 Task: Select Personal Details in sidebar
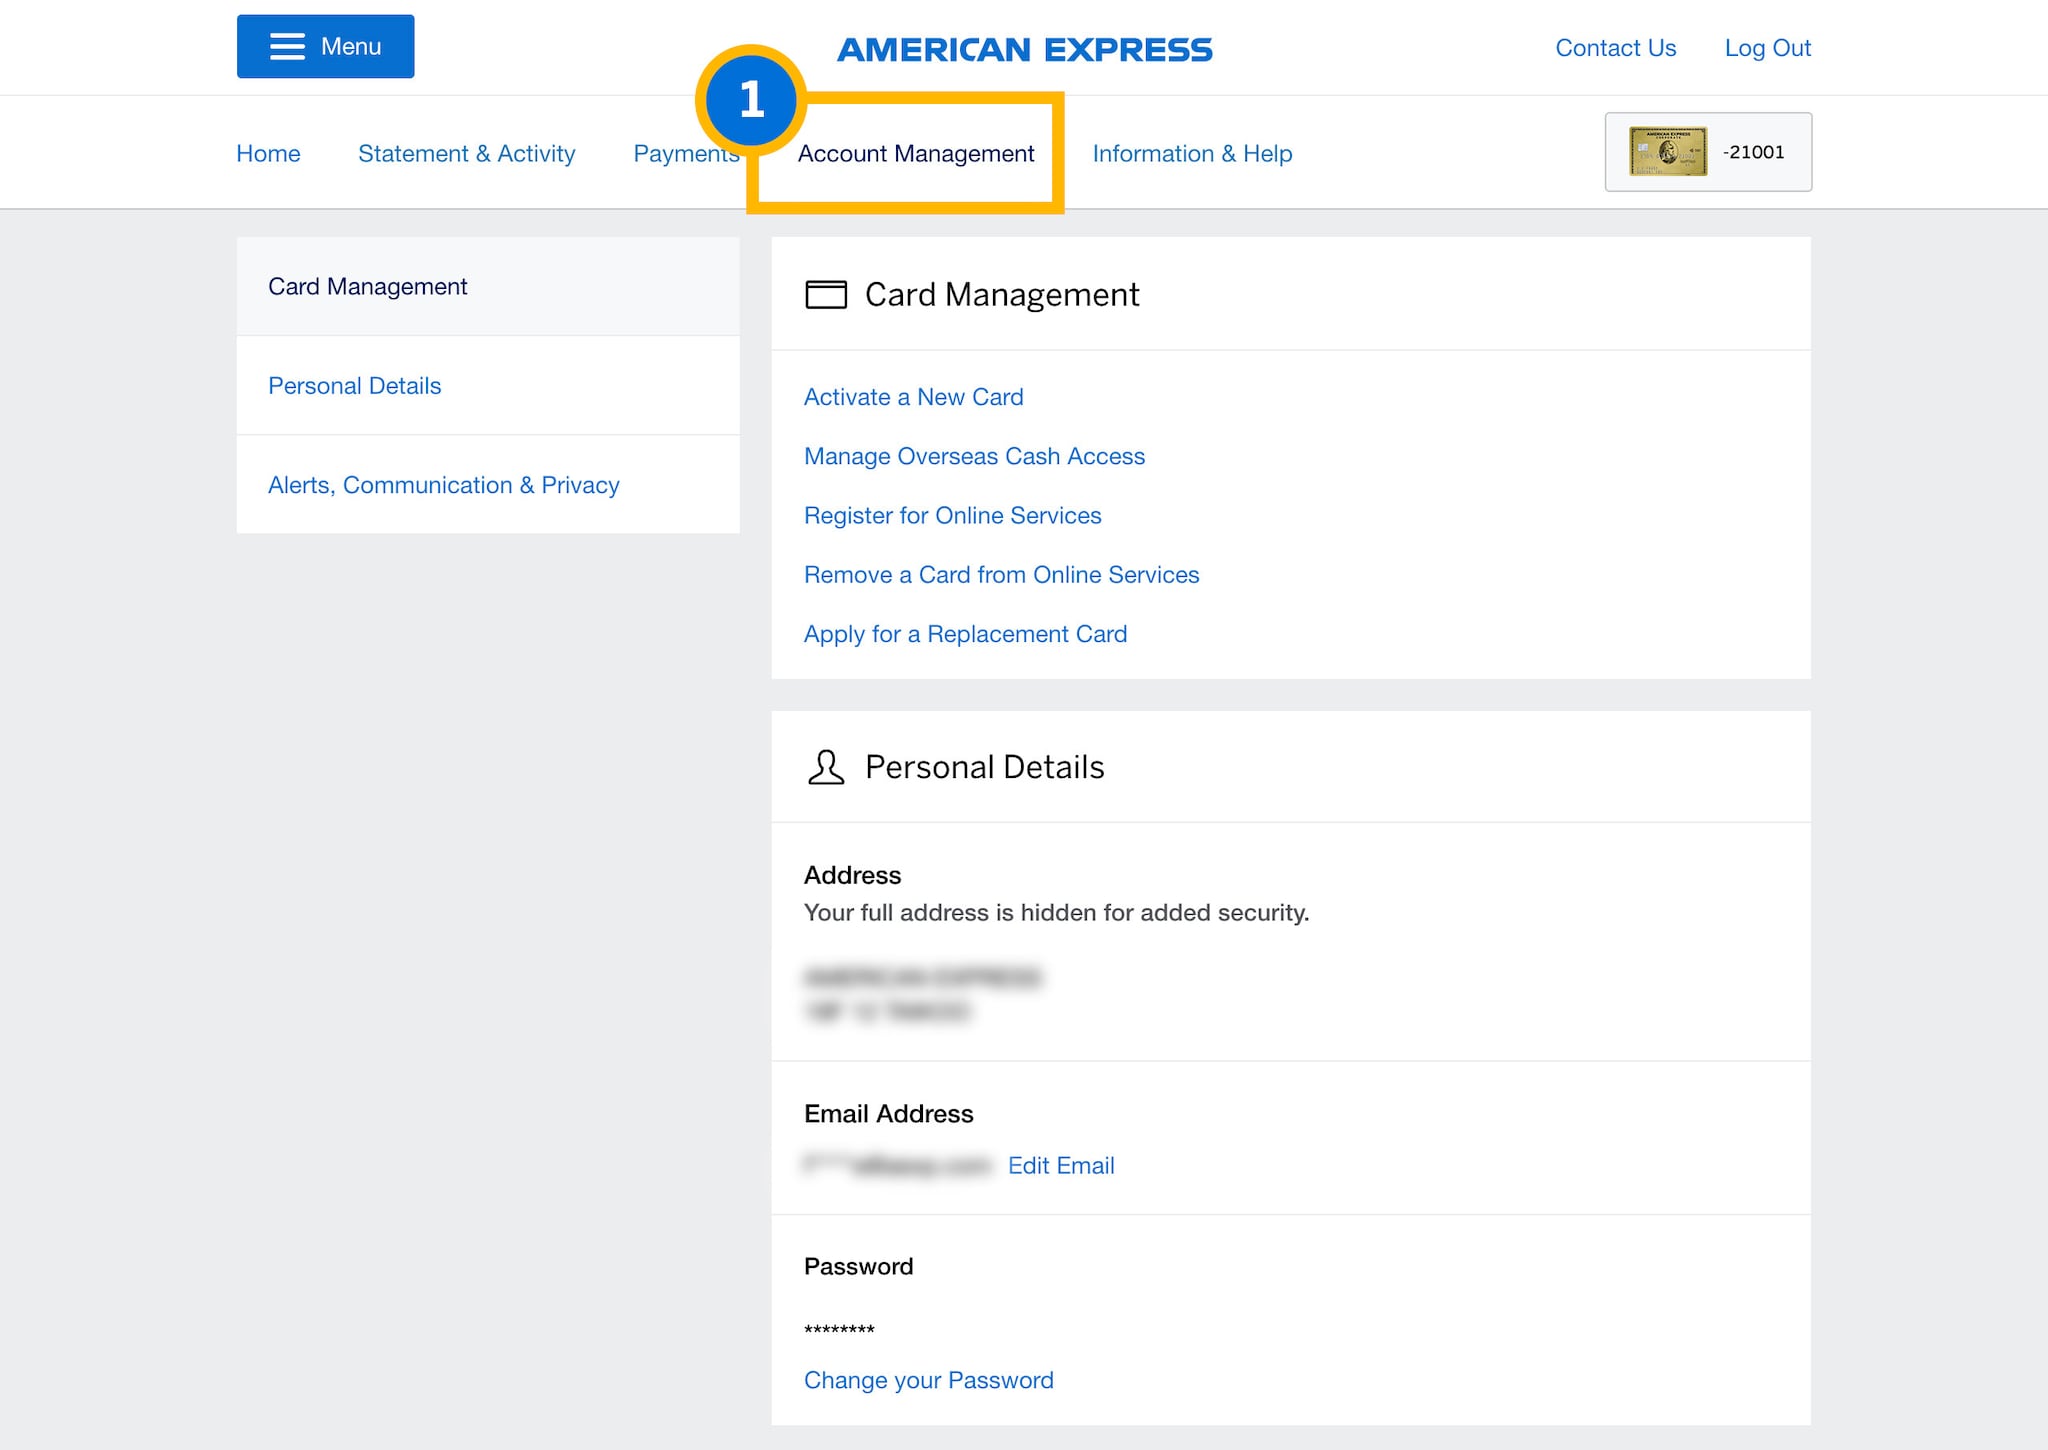[x=354, y=386]
